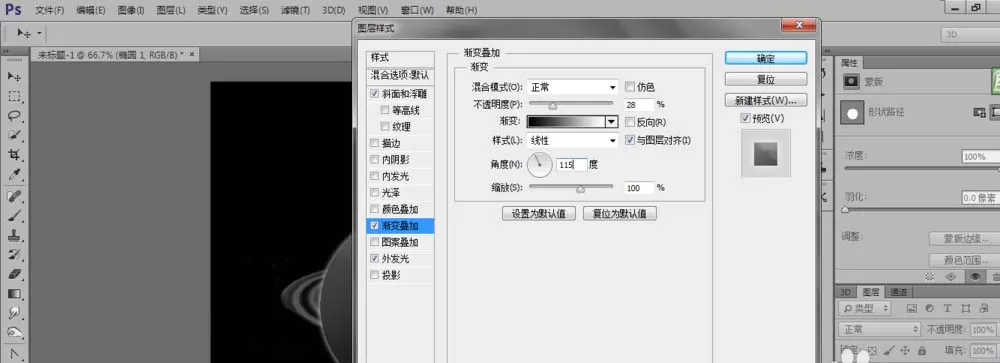Select the Rectangular Marquee tool
1000x363 pixels.
coord(14,96)
